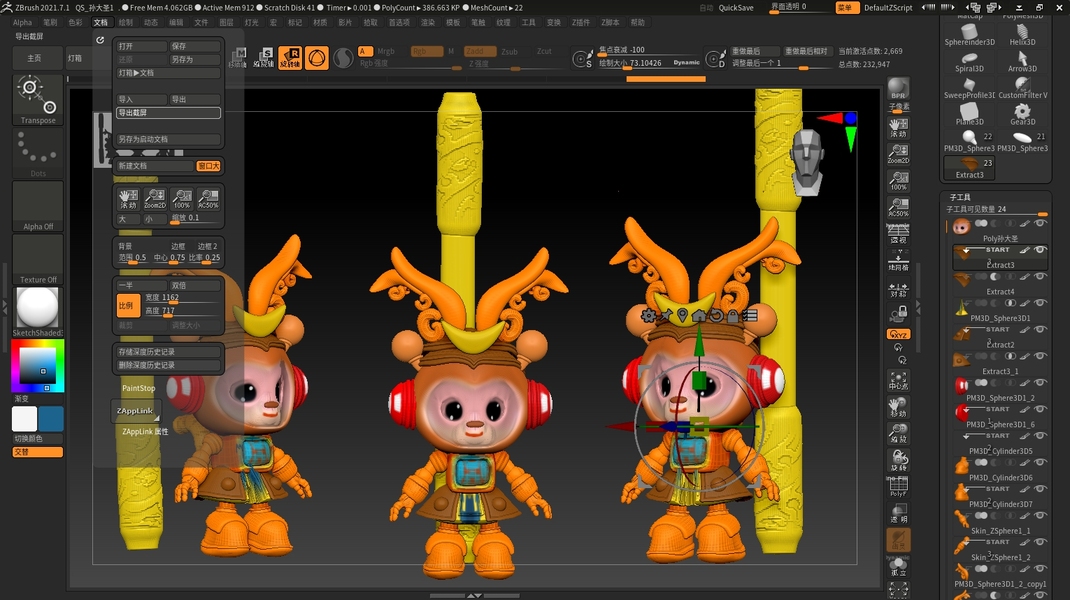Click the gizmo home reset icon

699,315
